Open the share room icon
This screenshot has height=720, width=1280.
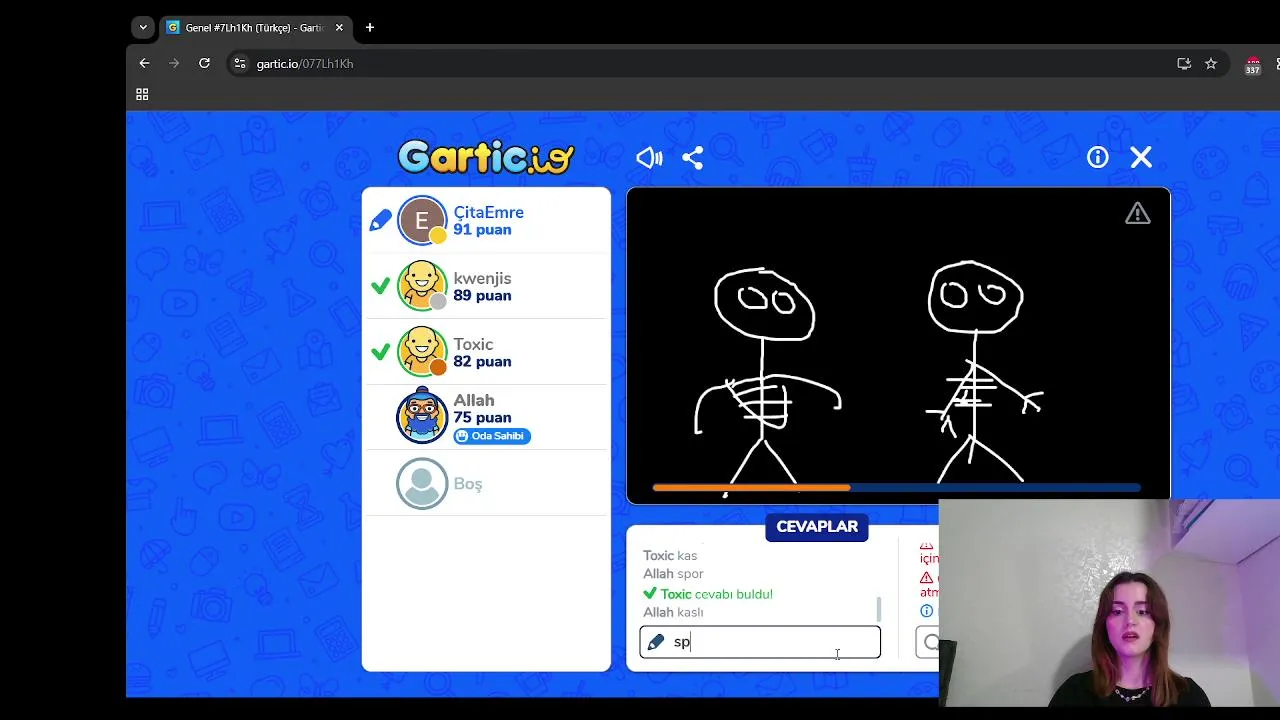tap(693, 158)
